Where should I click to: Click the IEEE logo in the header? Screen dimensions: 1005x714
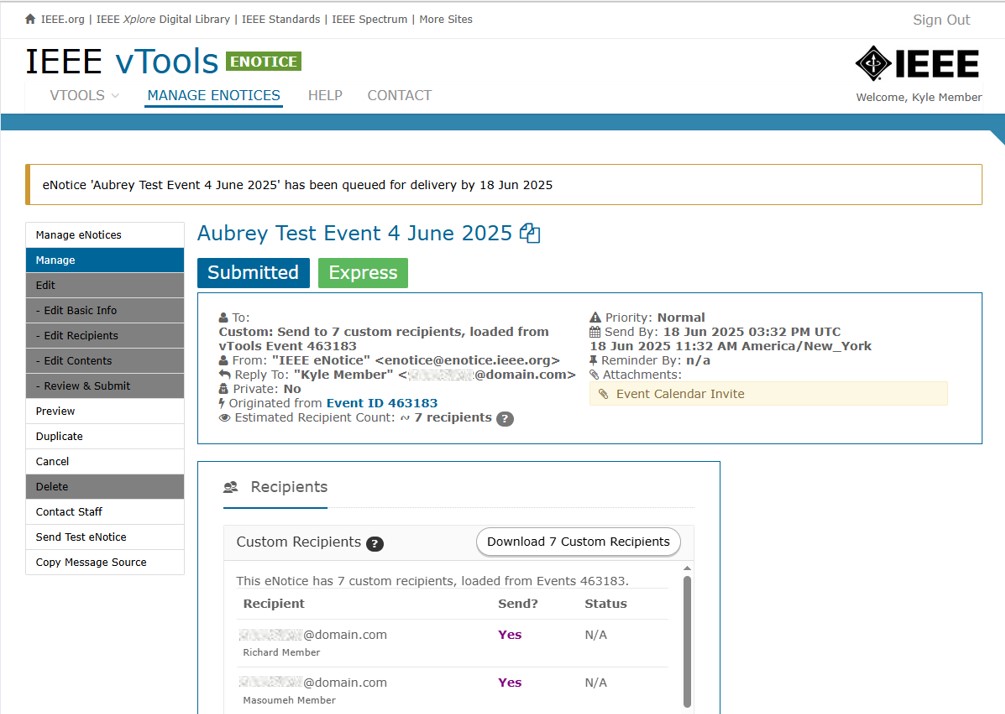pyautogui.click(x=917, y=63)
